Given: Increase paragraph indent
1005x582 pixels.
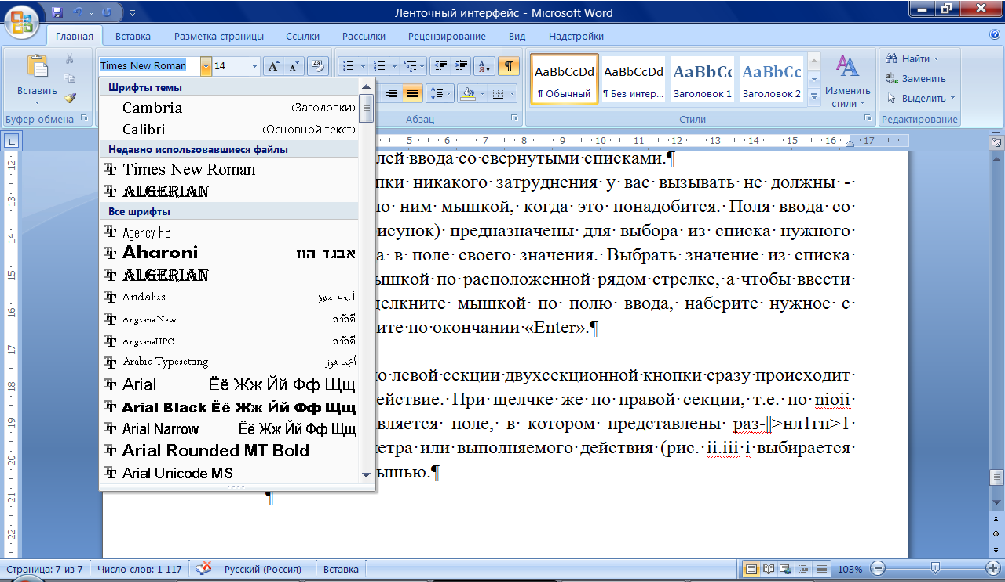Looking at the screenshot, I should (x=461, y=66).
